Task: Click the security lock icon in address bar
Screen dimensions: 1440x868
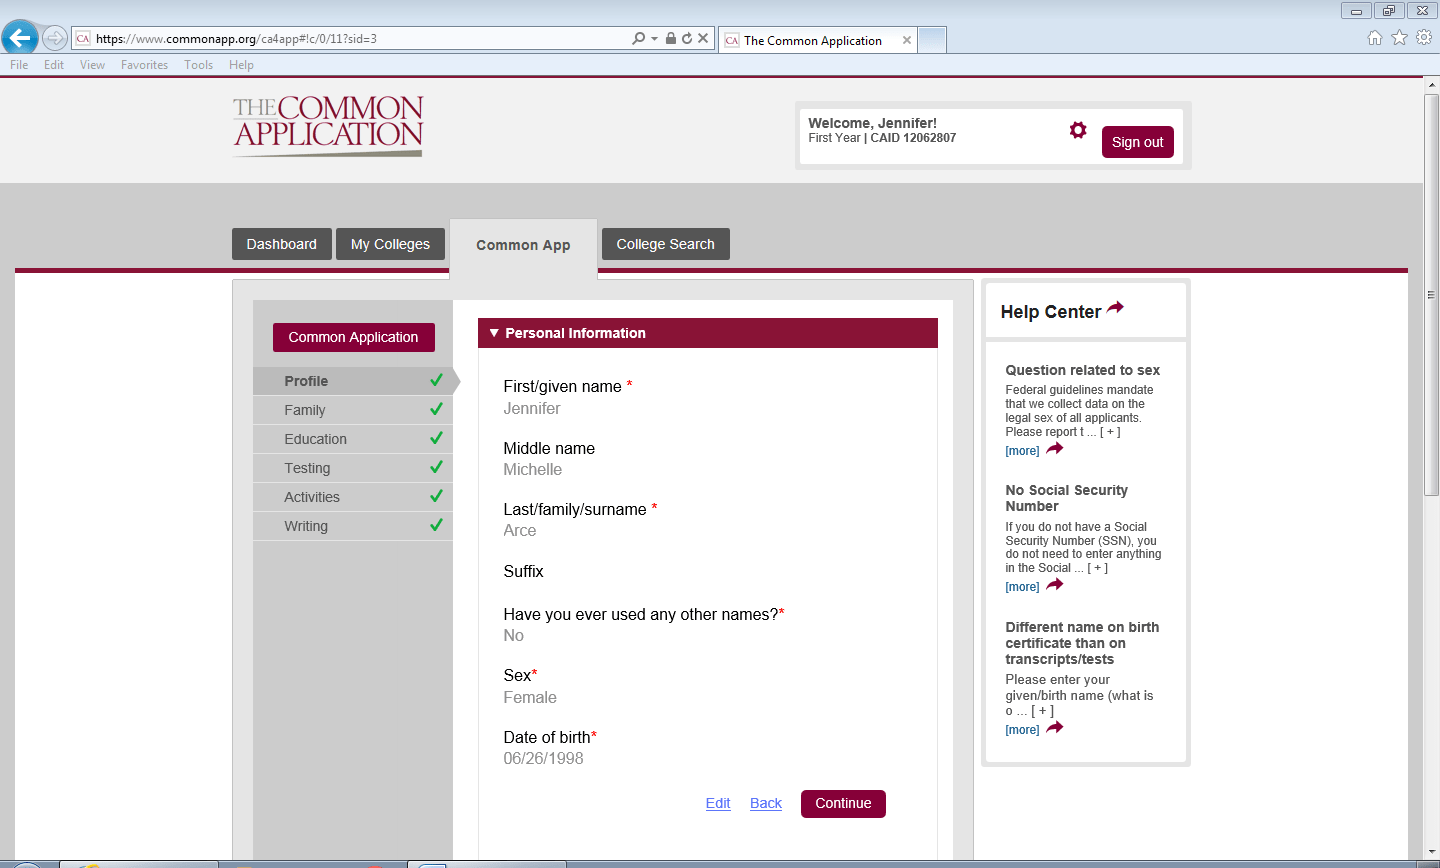Action: (671, 39)
